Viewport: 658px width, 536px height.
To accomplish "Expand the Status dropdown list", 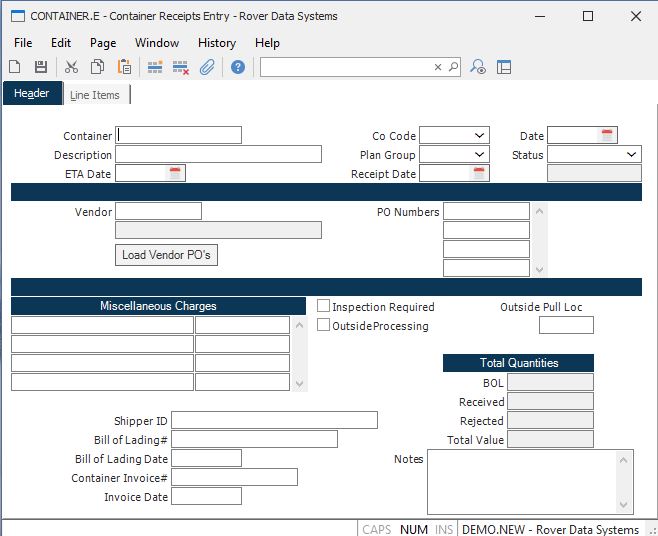I will click(x=632, y=154).
